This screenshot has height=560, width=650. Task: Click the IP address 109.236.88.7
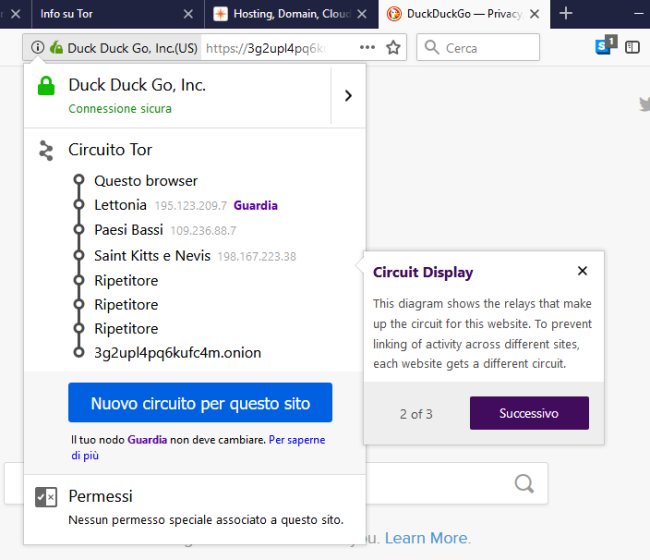click(203, 230)
